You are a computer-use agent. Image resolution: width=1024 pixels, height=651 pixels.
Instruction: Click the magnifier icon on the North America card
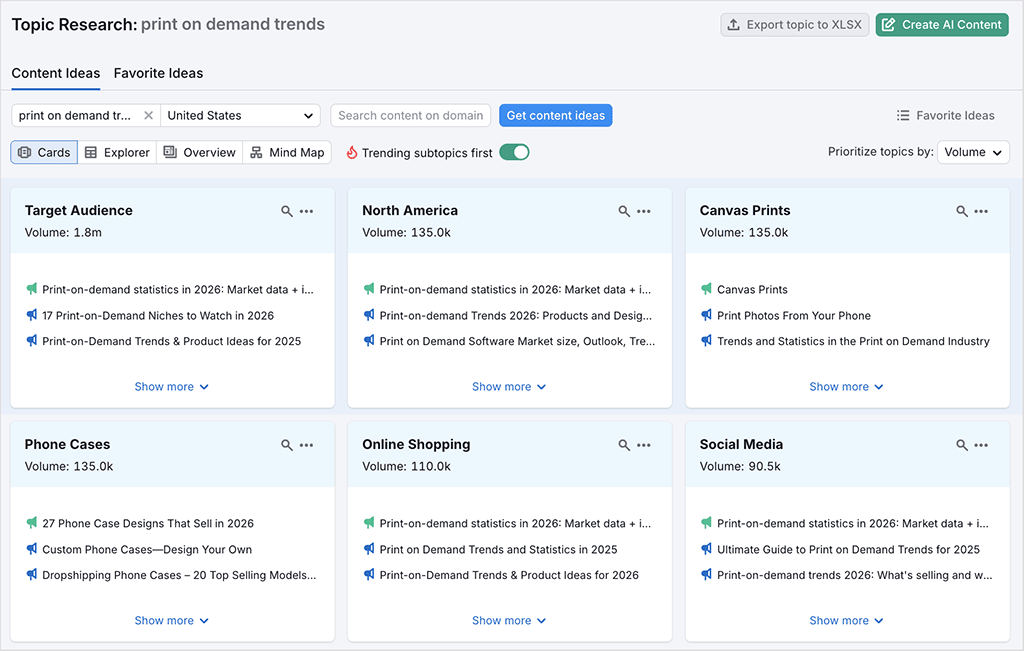623,210
